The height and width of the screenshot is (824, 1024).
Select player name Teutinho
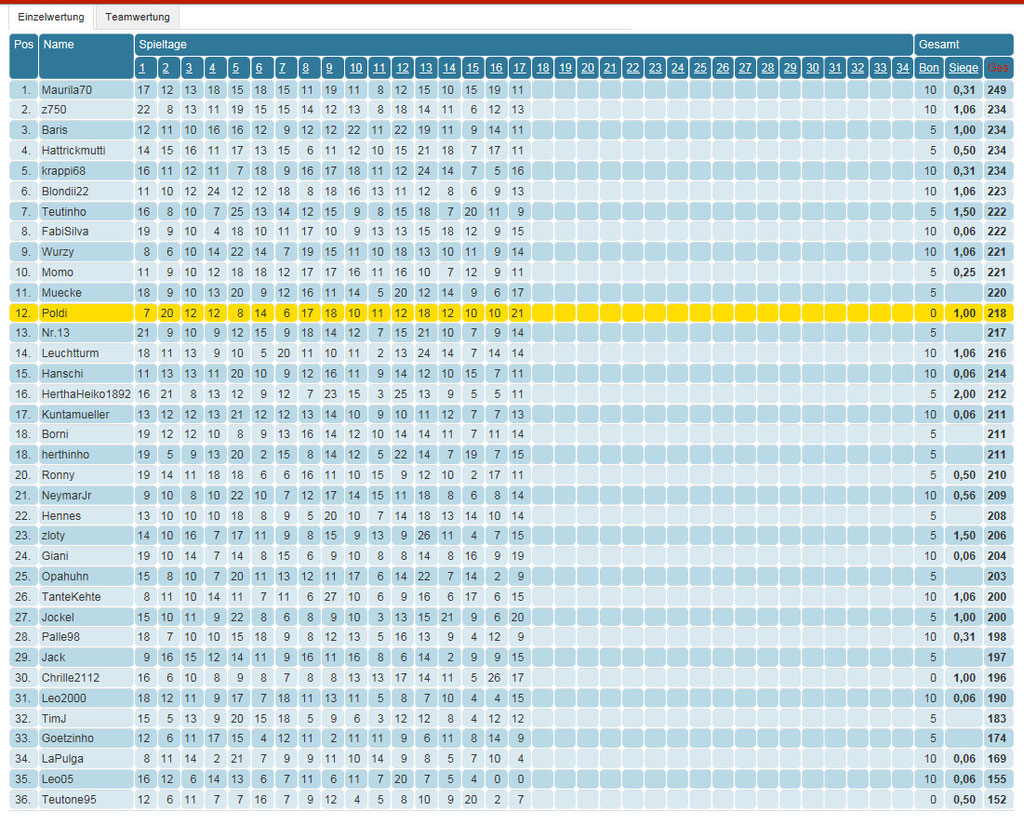point(63,212)
